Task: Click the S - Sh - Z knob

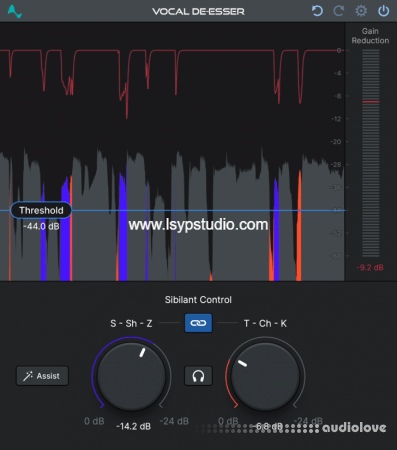Action: tap(131, 376)
